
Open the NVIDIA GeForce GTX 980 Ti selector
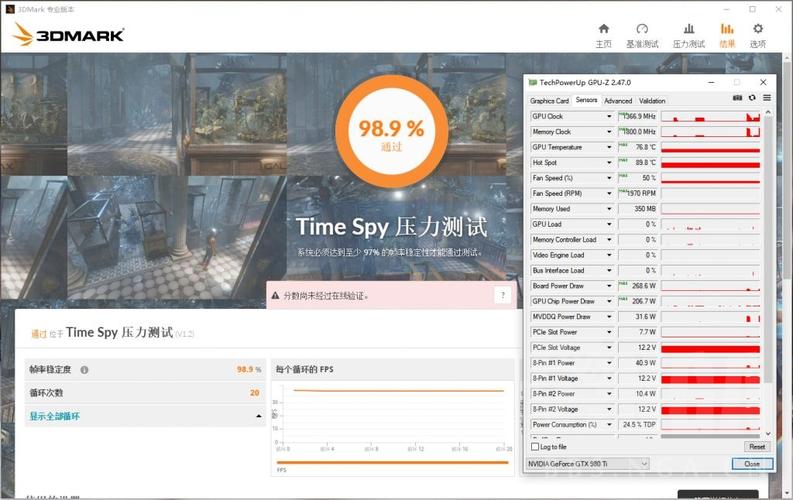coord(588,464)
